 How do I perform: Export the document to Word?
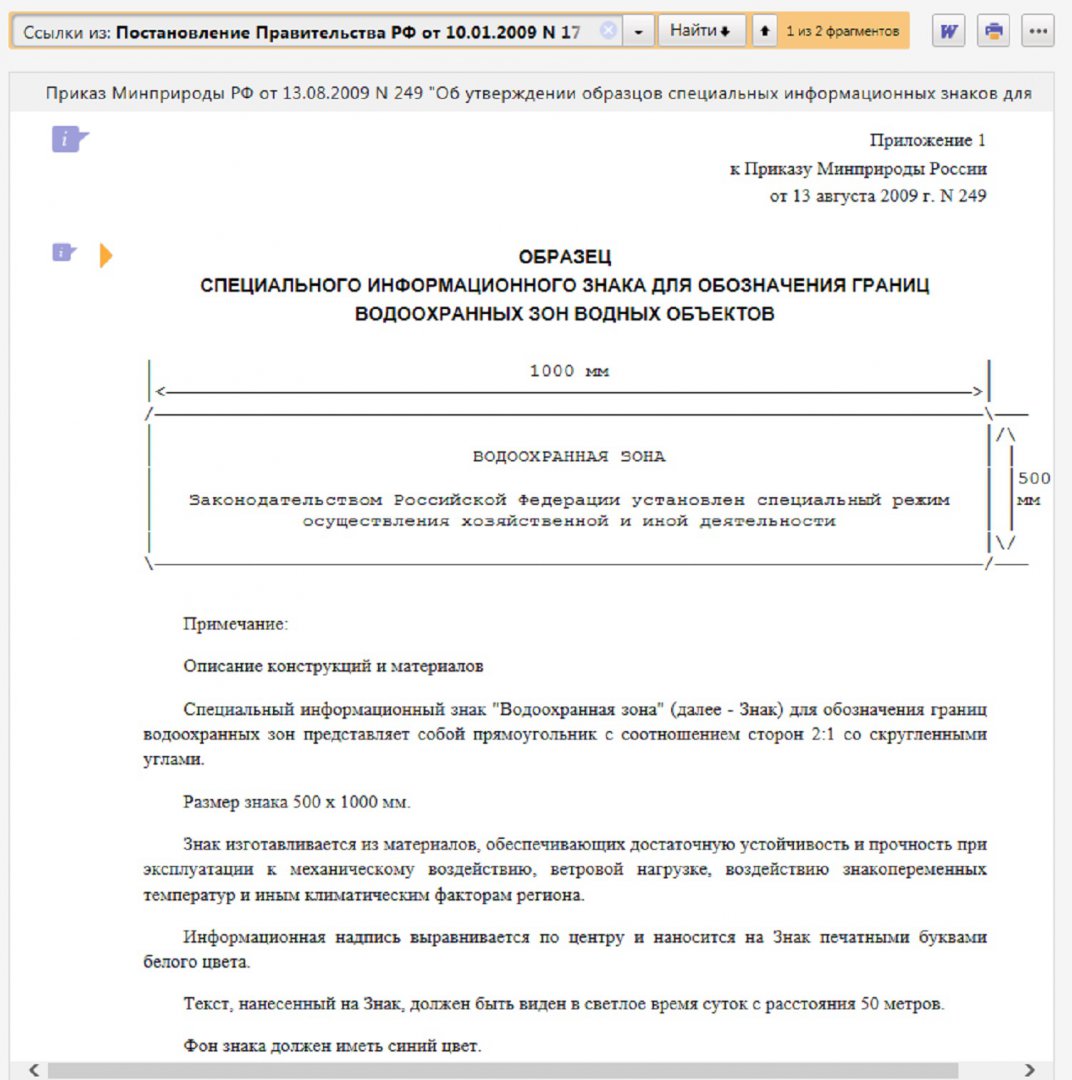click(948, 31)
